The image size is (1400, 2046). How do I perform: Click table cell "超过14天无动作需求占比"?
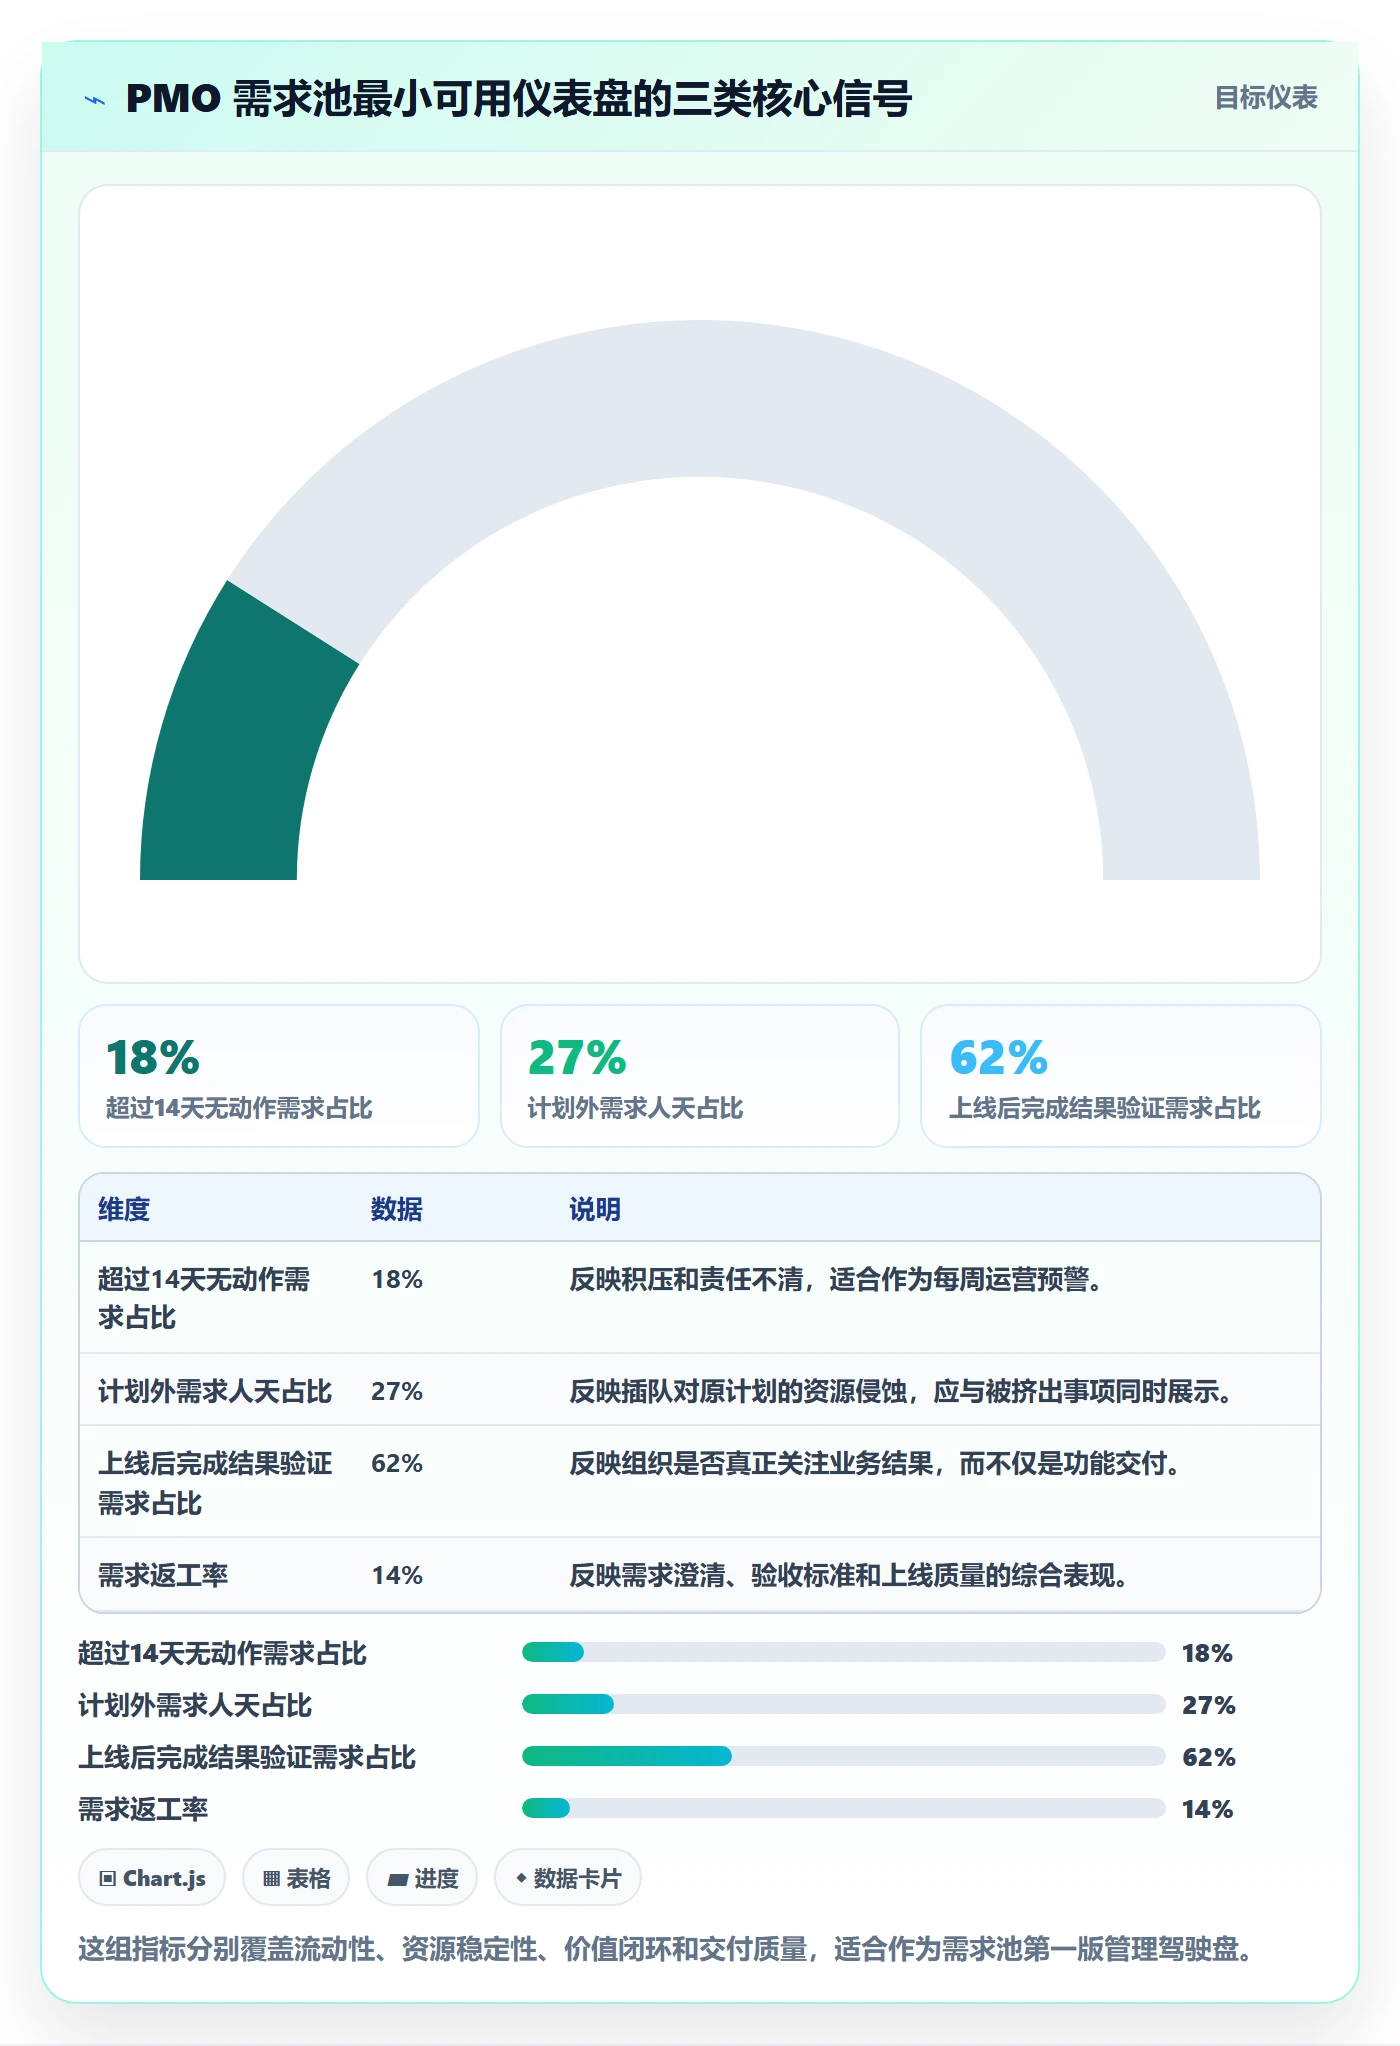[x=205, y=1298]
